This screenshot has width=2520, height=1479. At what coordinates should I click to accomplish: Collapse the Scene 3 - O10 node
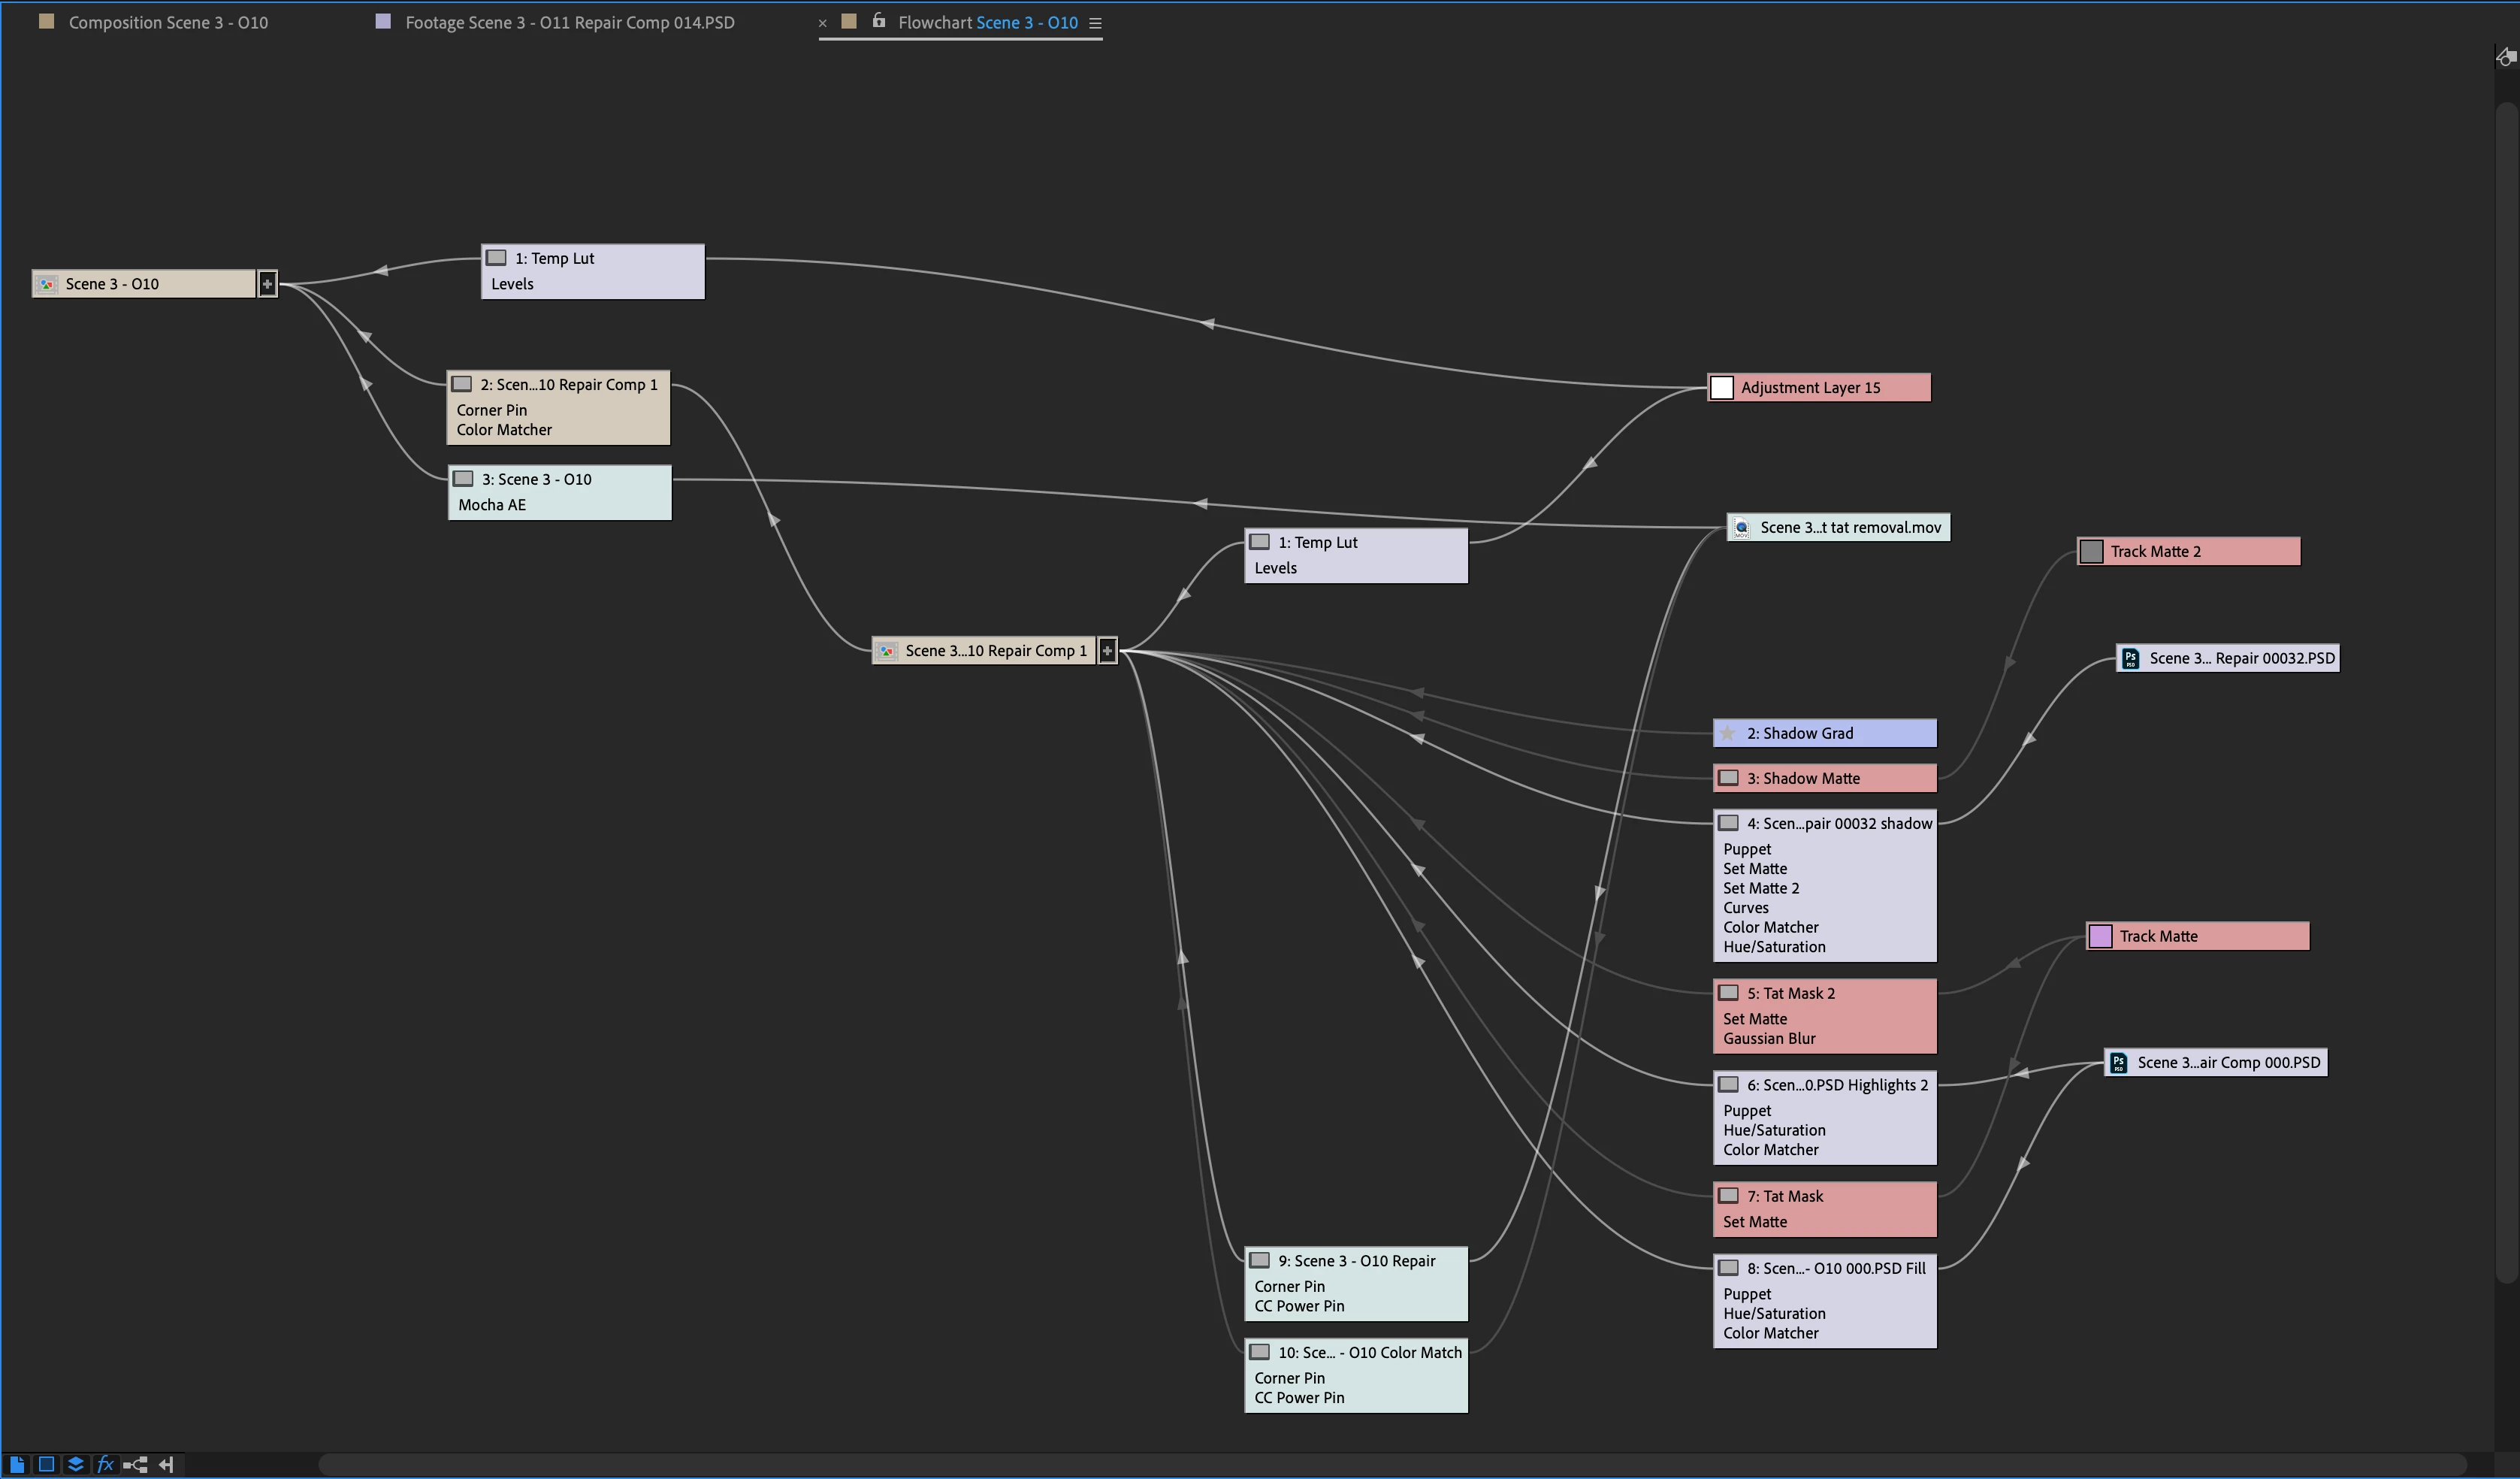point(267,284)
